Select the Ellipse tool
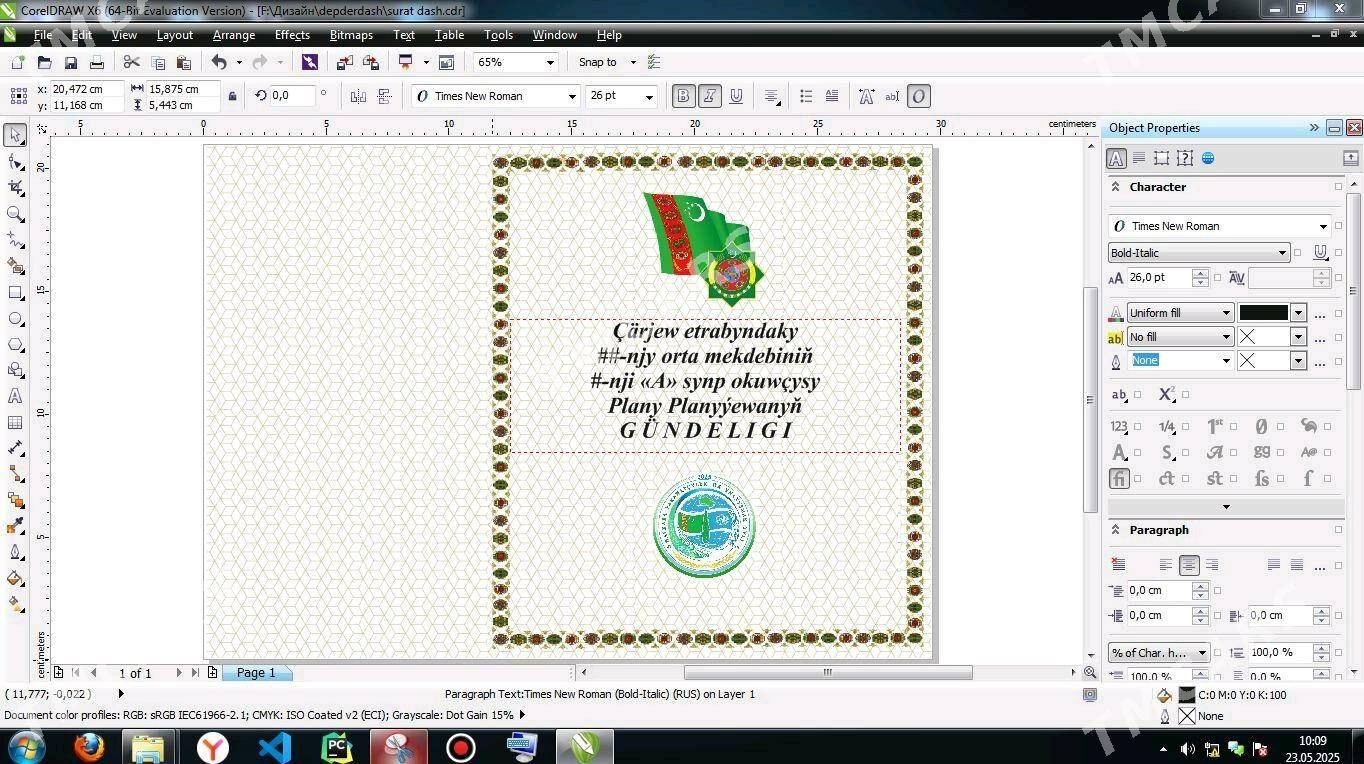The image size is (1364, 764). (15, 319)
